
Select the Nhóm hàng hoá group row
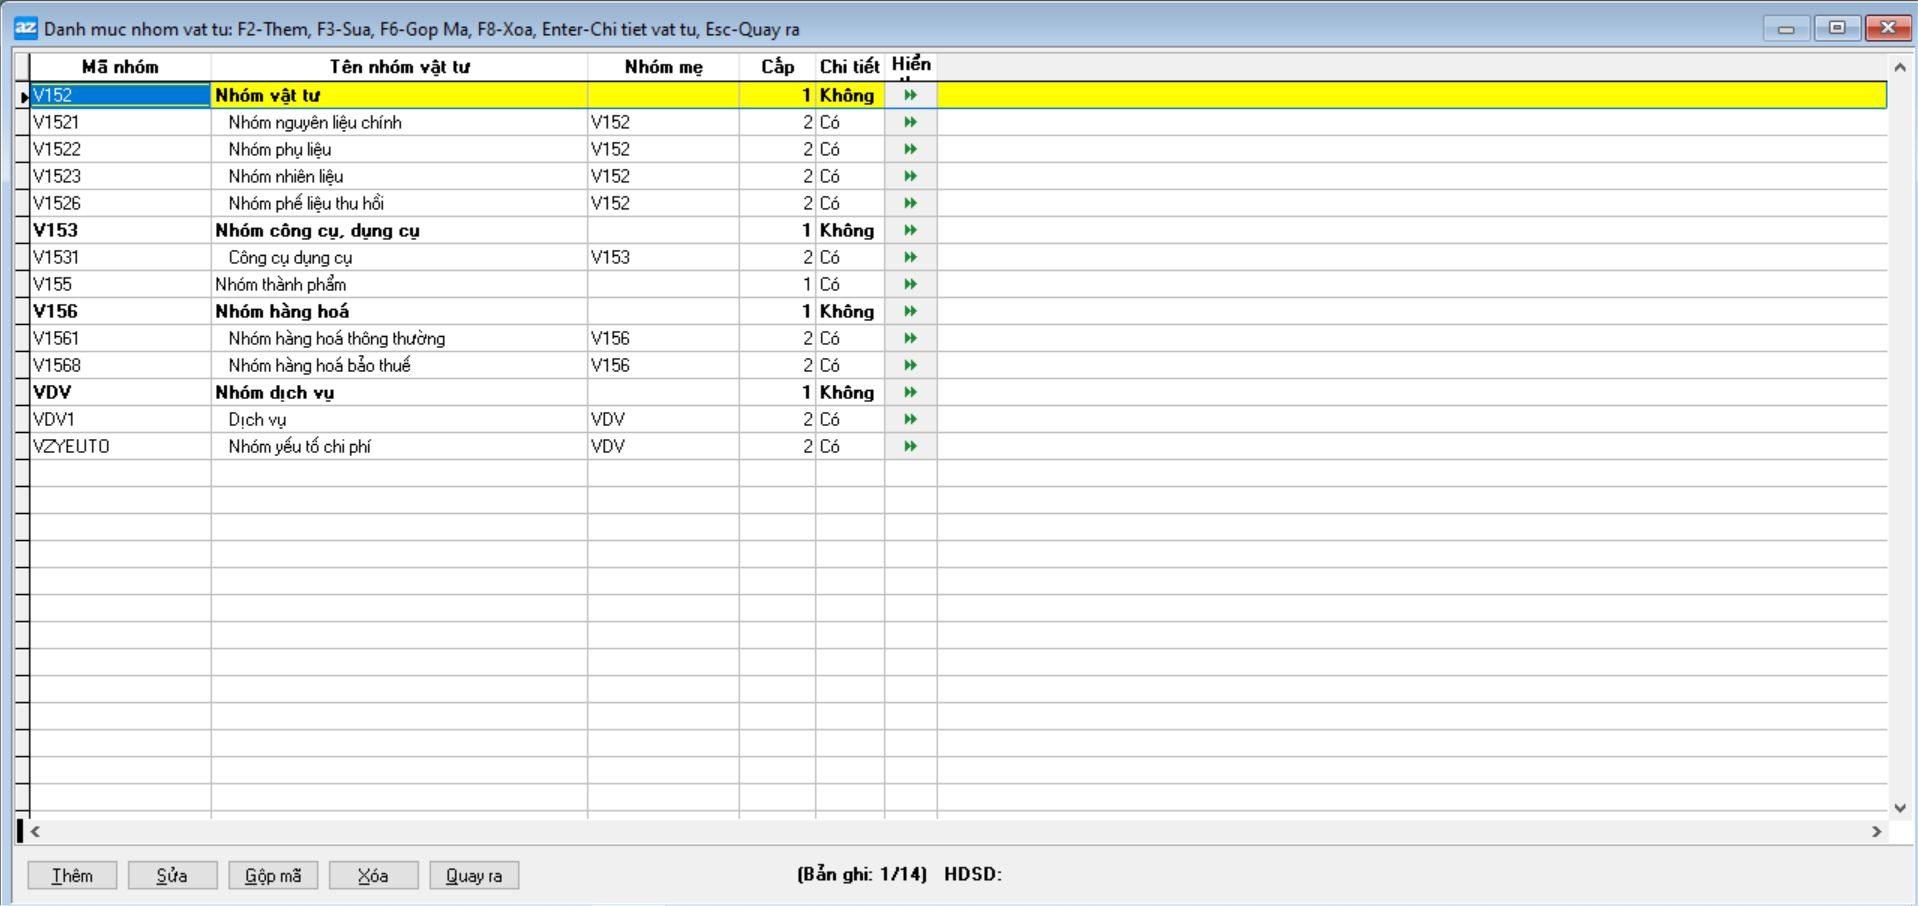pyautogui.click(x=282, y=311)
